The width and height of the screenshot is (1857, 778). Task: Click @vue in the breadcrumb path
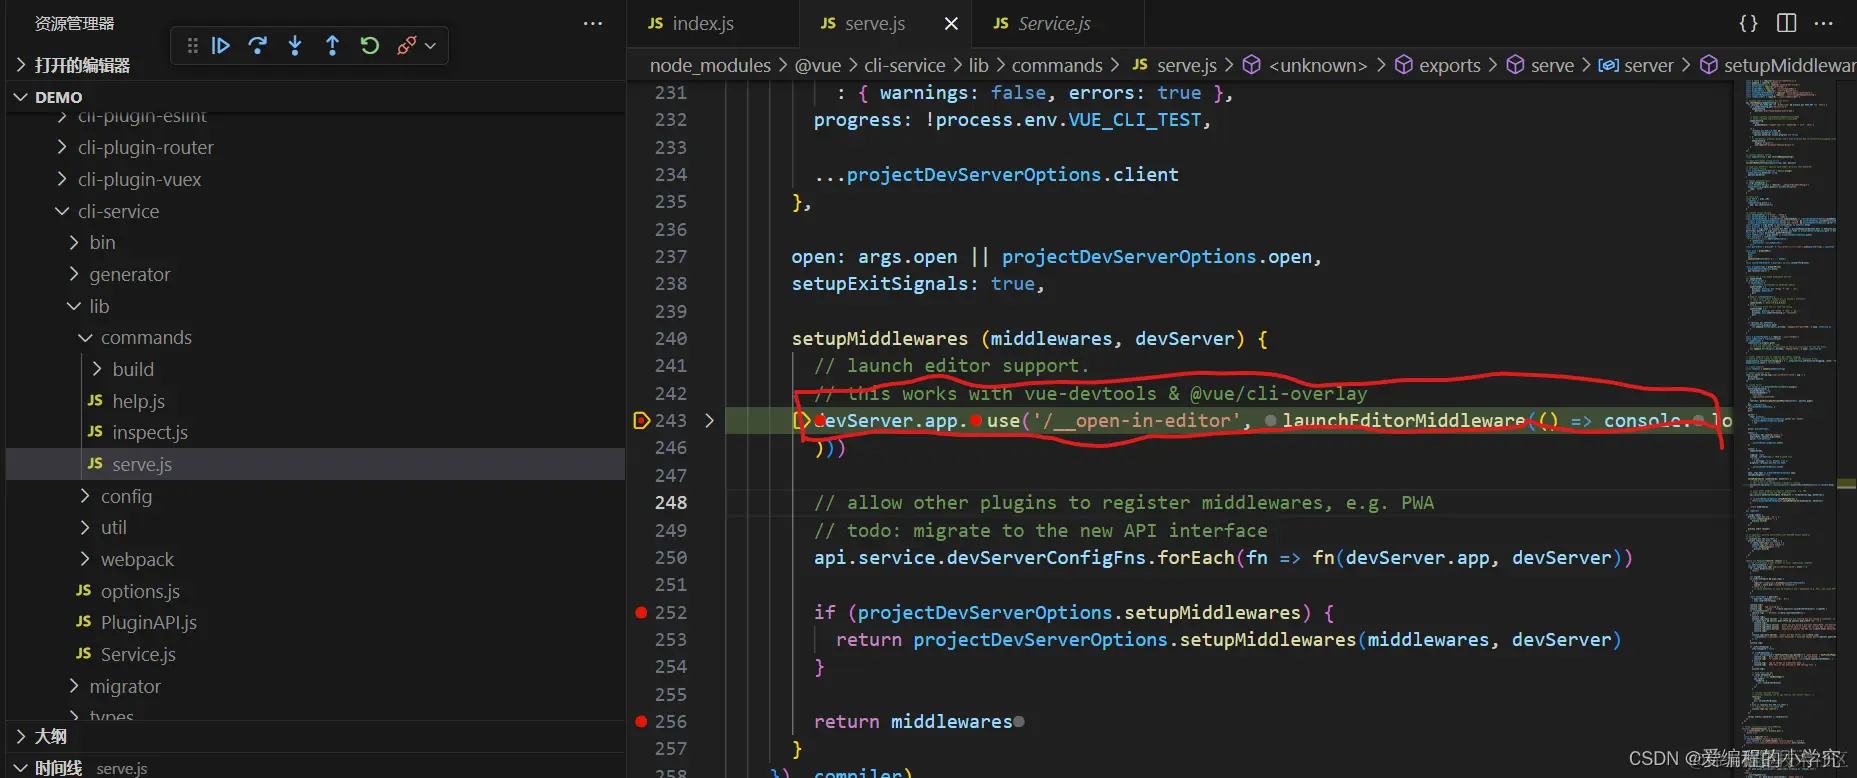(x=818, y=65)
